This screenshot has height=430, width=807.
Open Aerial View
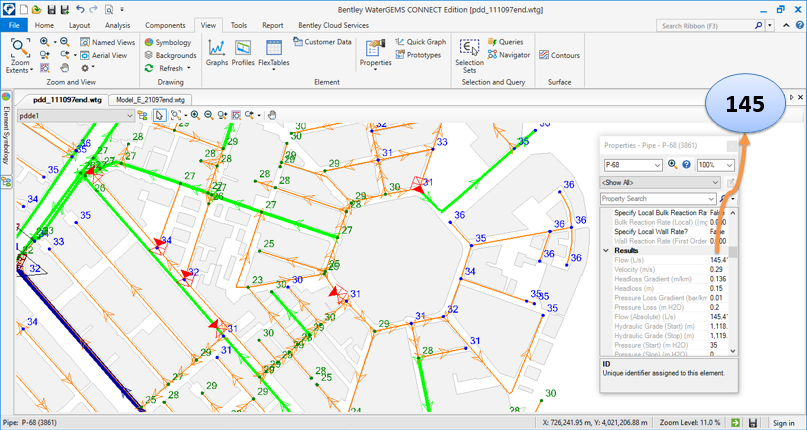pos(103,55)
